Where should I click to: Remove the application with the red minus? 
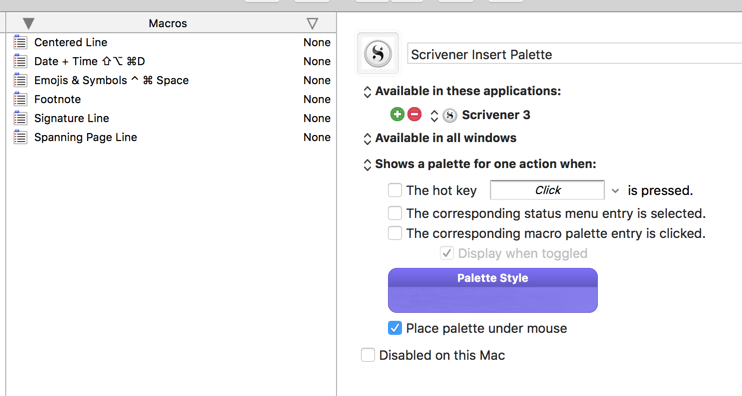pos(414,114)
